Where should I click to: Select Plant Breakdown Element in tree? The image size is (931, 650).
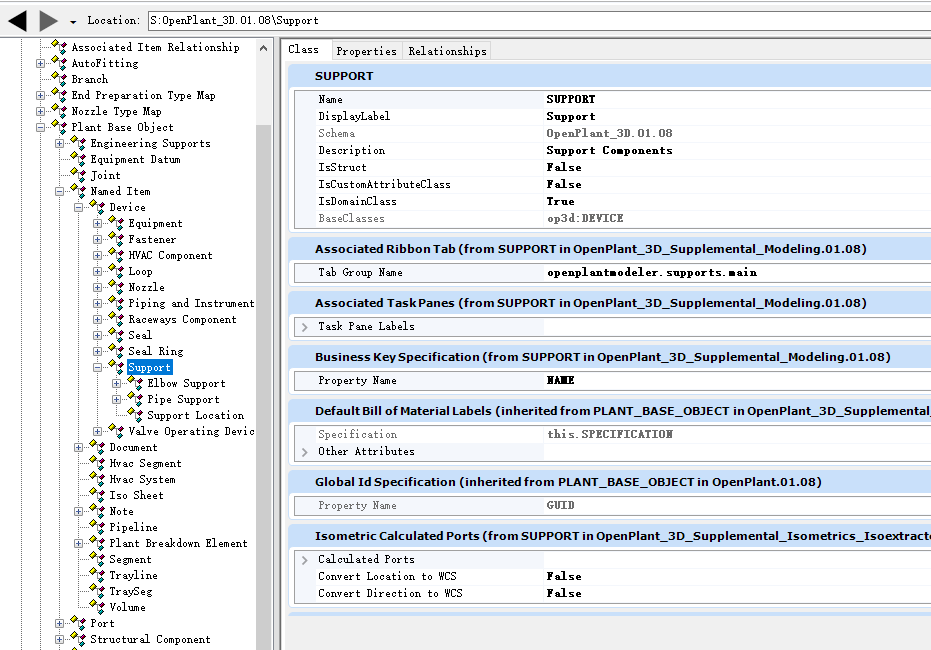pyautogui.click(x=178, y=543)
